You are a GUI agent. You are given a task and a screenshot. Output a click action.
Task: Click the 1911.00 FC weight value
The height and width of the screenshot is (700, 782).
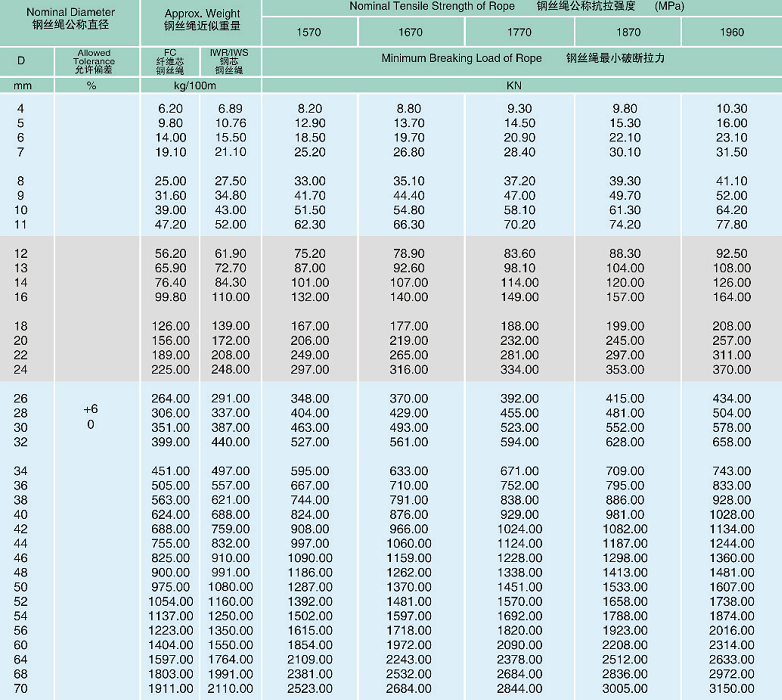coord(170,689)
